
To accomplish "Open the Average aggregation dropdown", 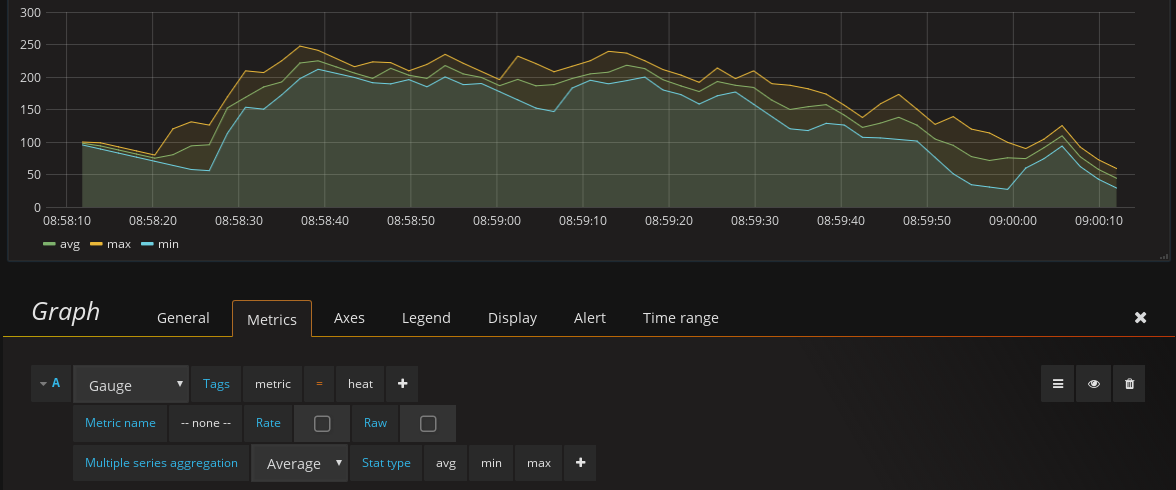I will pyautogui.click(x=299, y=463).
